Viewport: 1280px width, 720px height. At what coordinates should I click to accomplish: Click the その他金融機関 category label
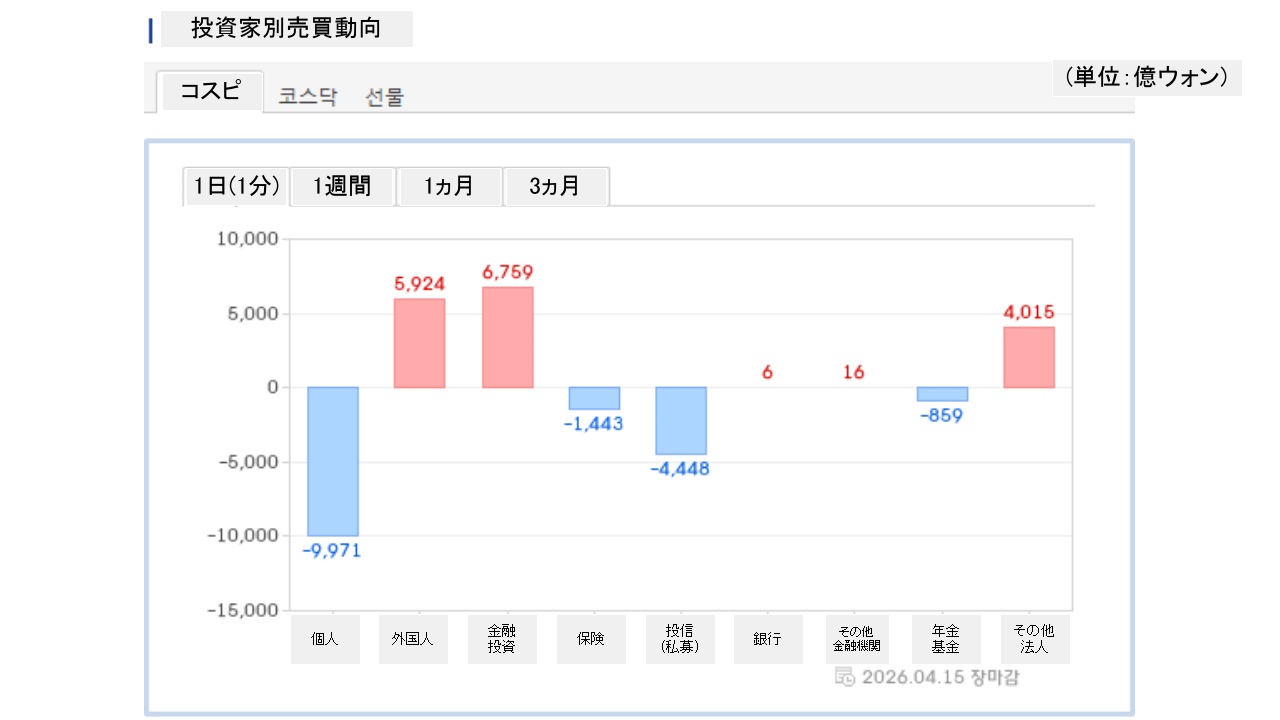pyautogui.click(x=855, y=639)
